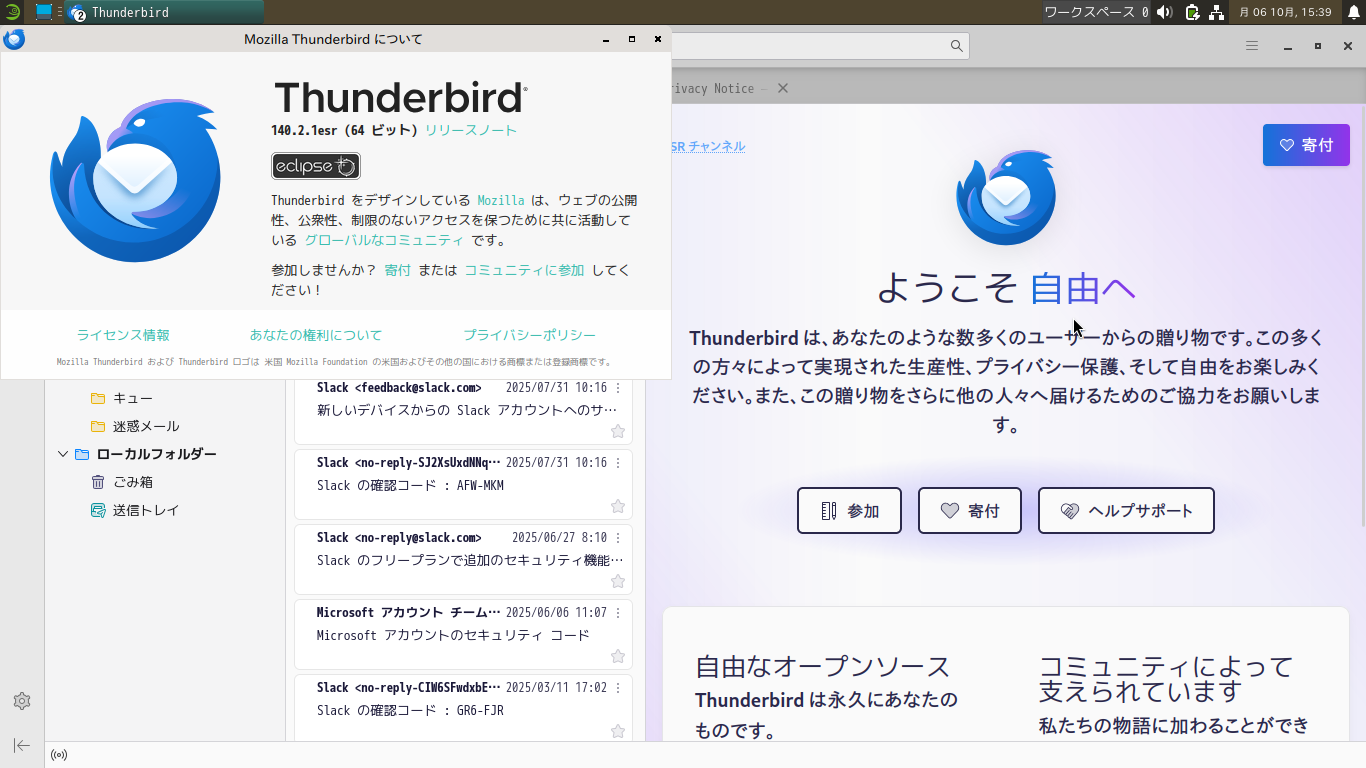Star the Slack free plan security message

coord(618,581)
